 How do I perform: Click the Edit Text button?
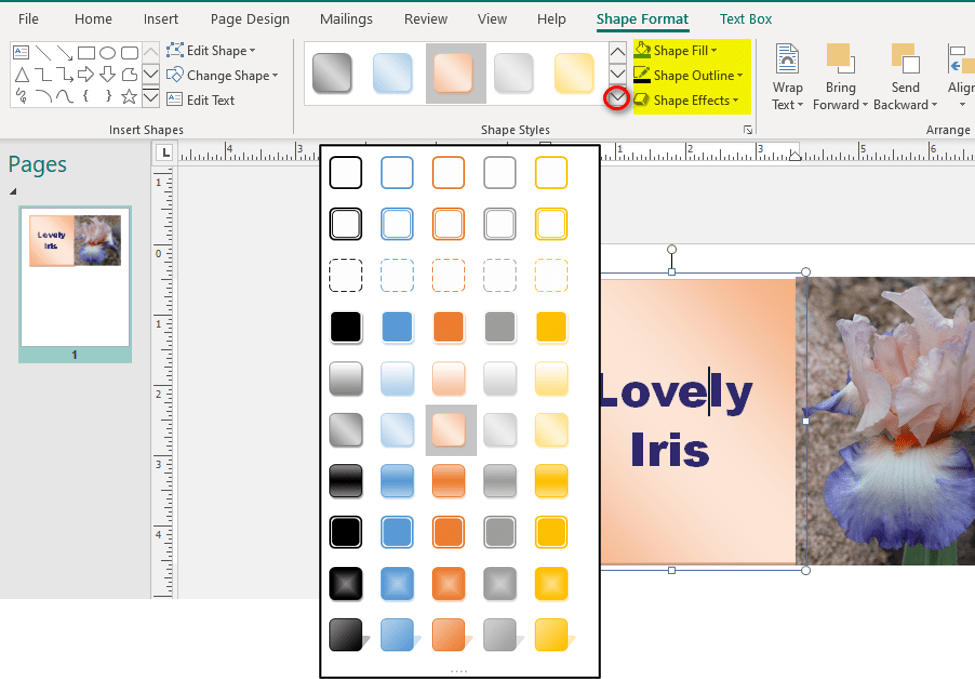pyautogui.click(x=201, y=100)
